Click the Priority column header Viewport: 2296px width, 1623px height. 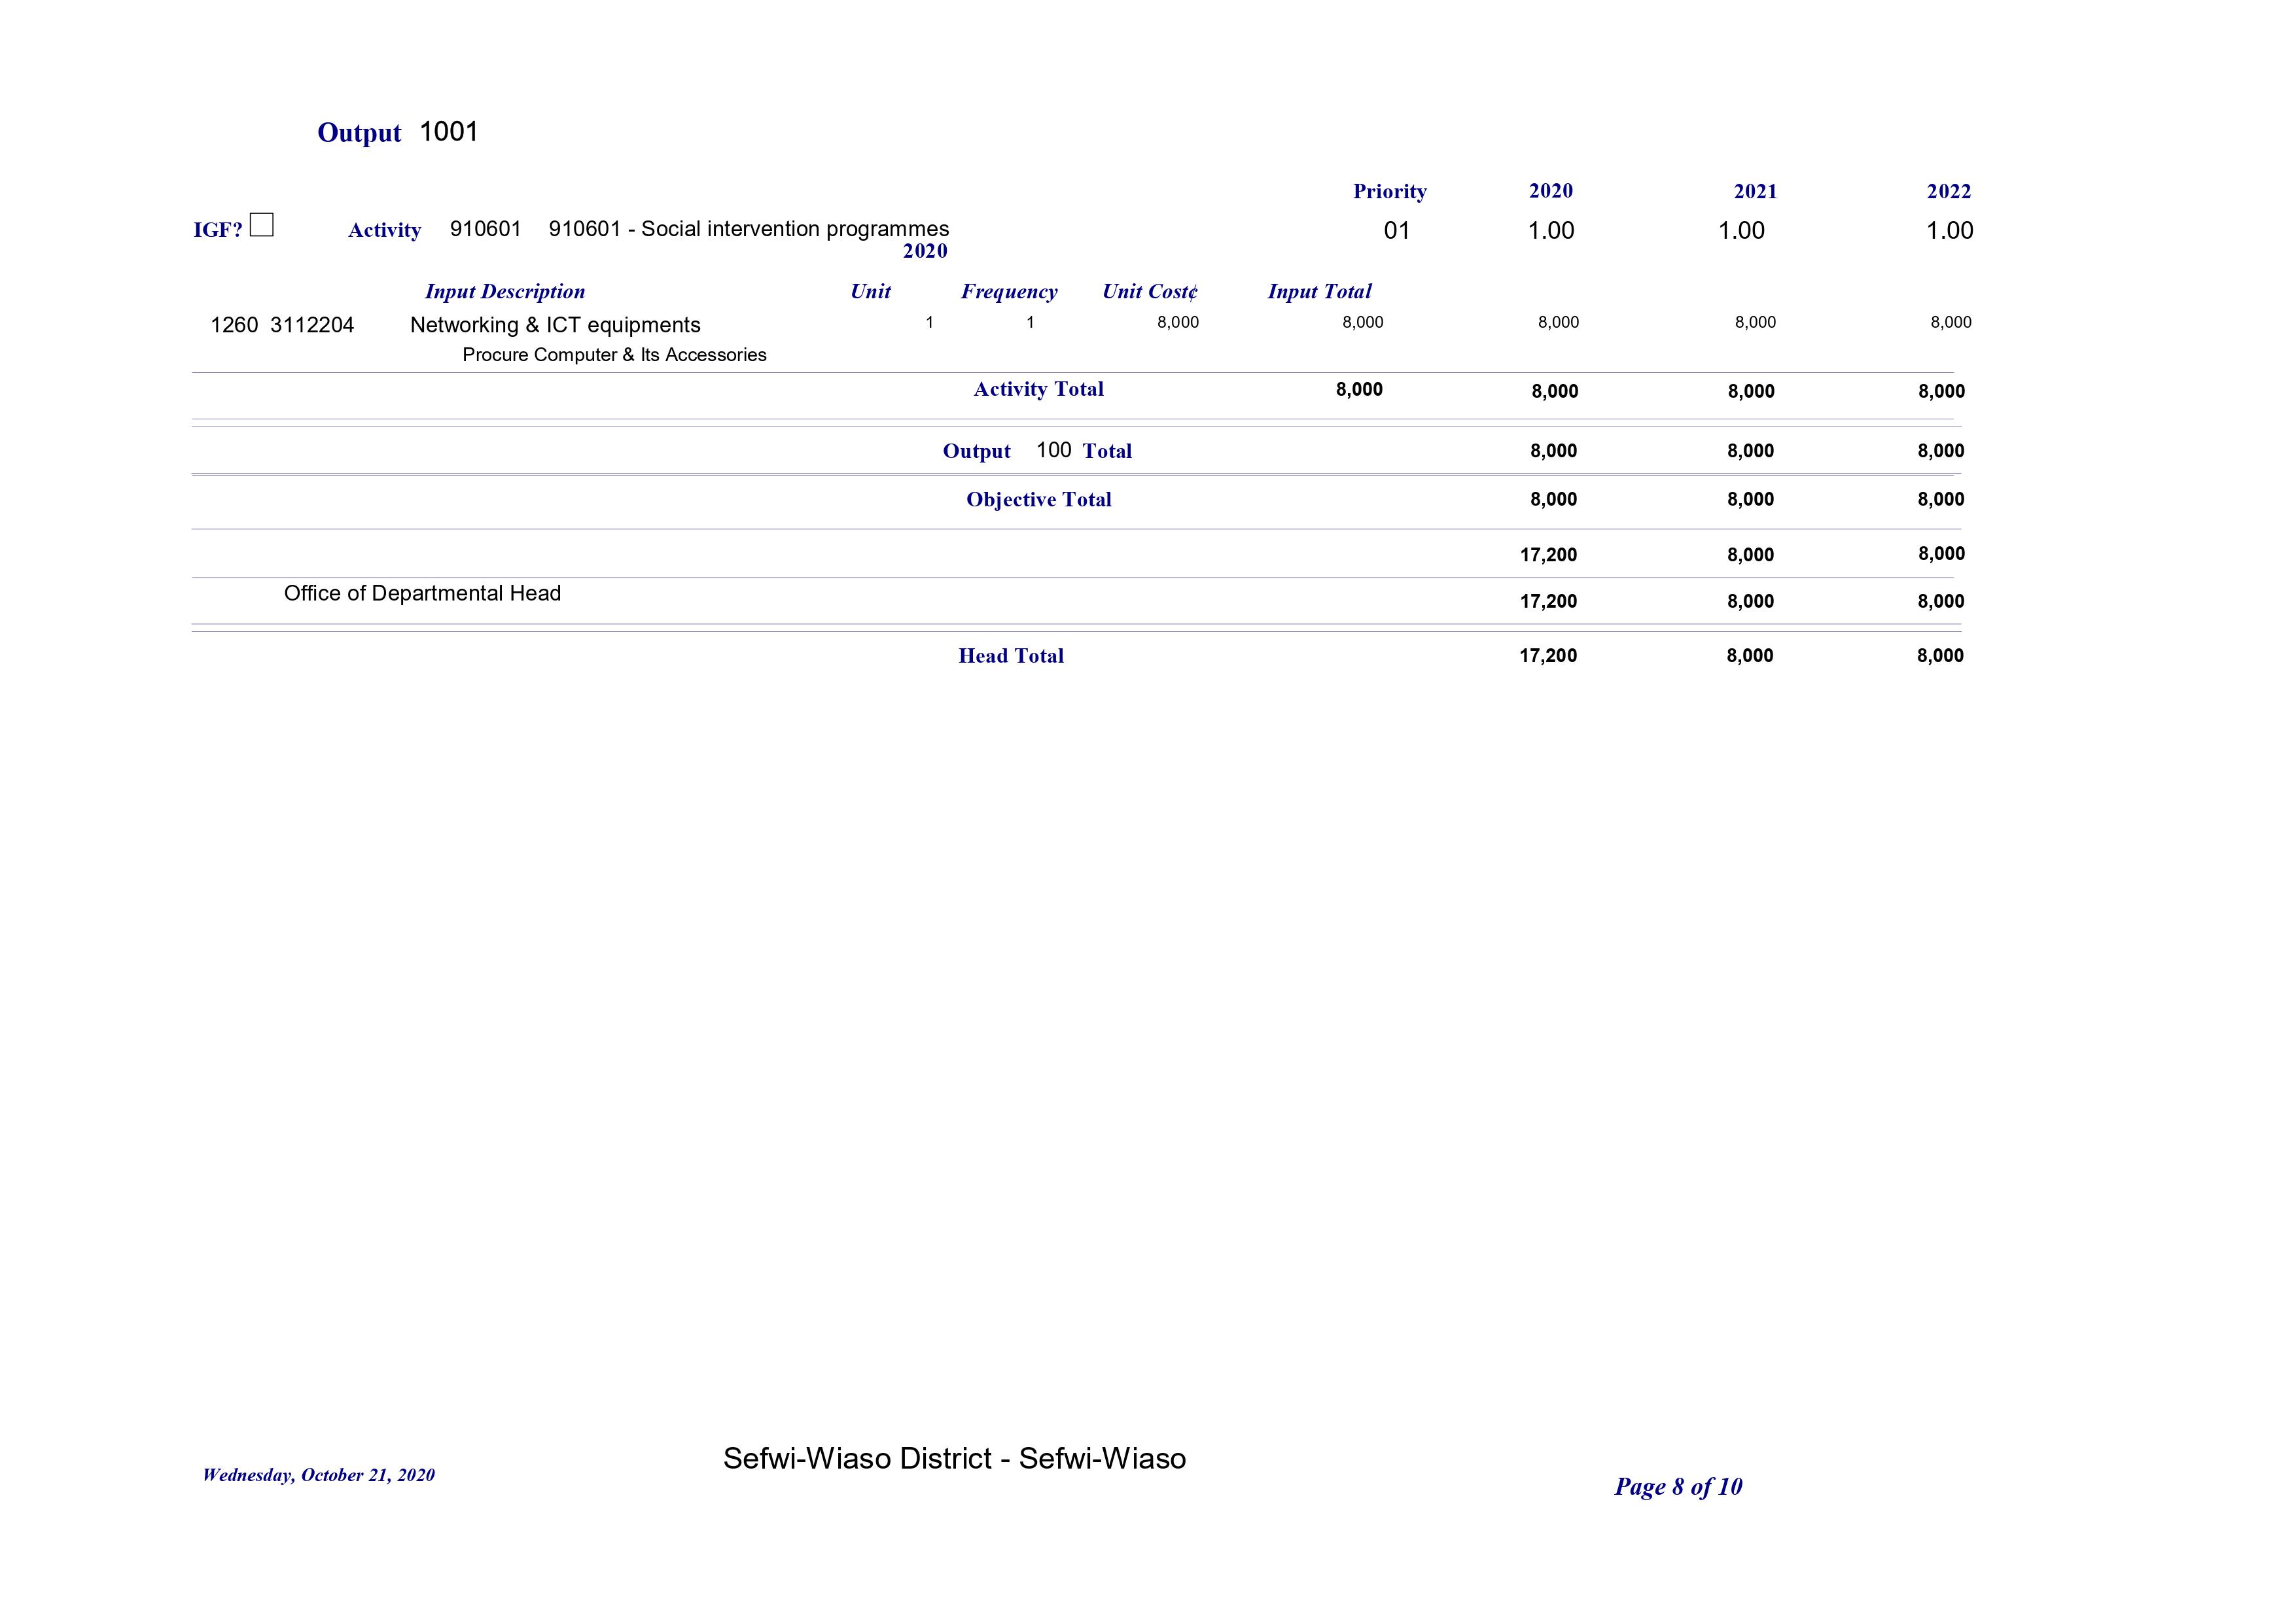[x=1389, y=191]
